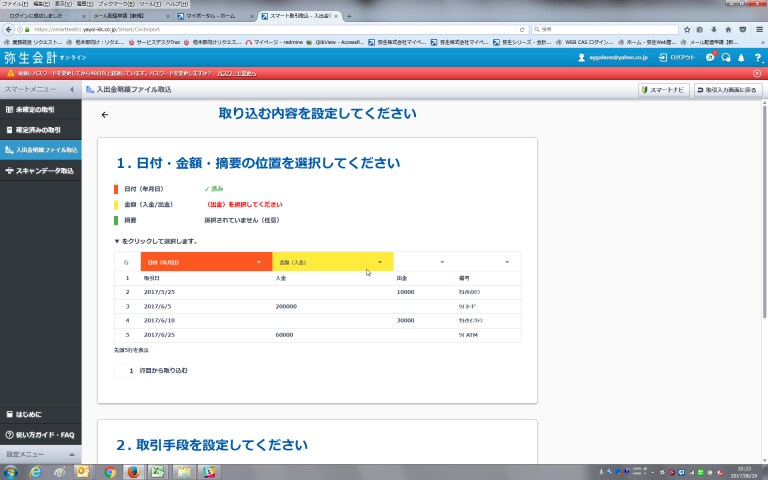The width and height of the screenshot is (768, 480).
Task: Click the スマートナビ button
Action: tap(662, 90)
